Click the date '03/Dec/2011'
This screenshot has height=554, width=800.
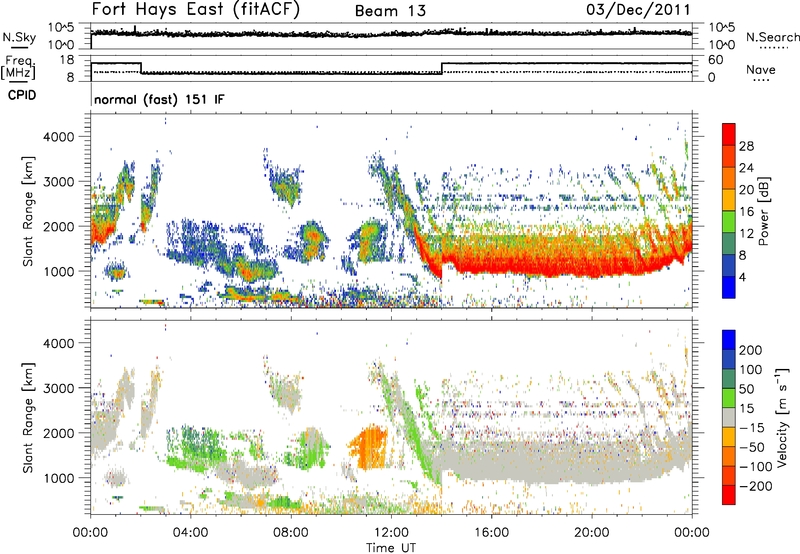[638, 9]
